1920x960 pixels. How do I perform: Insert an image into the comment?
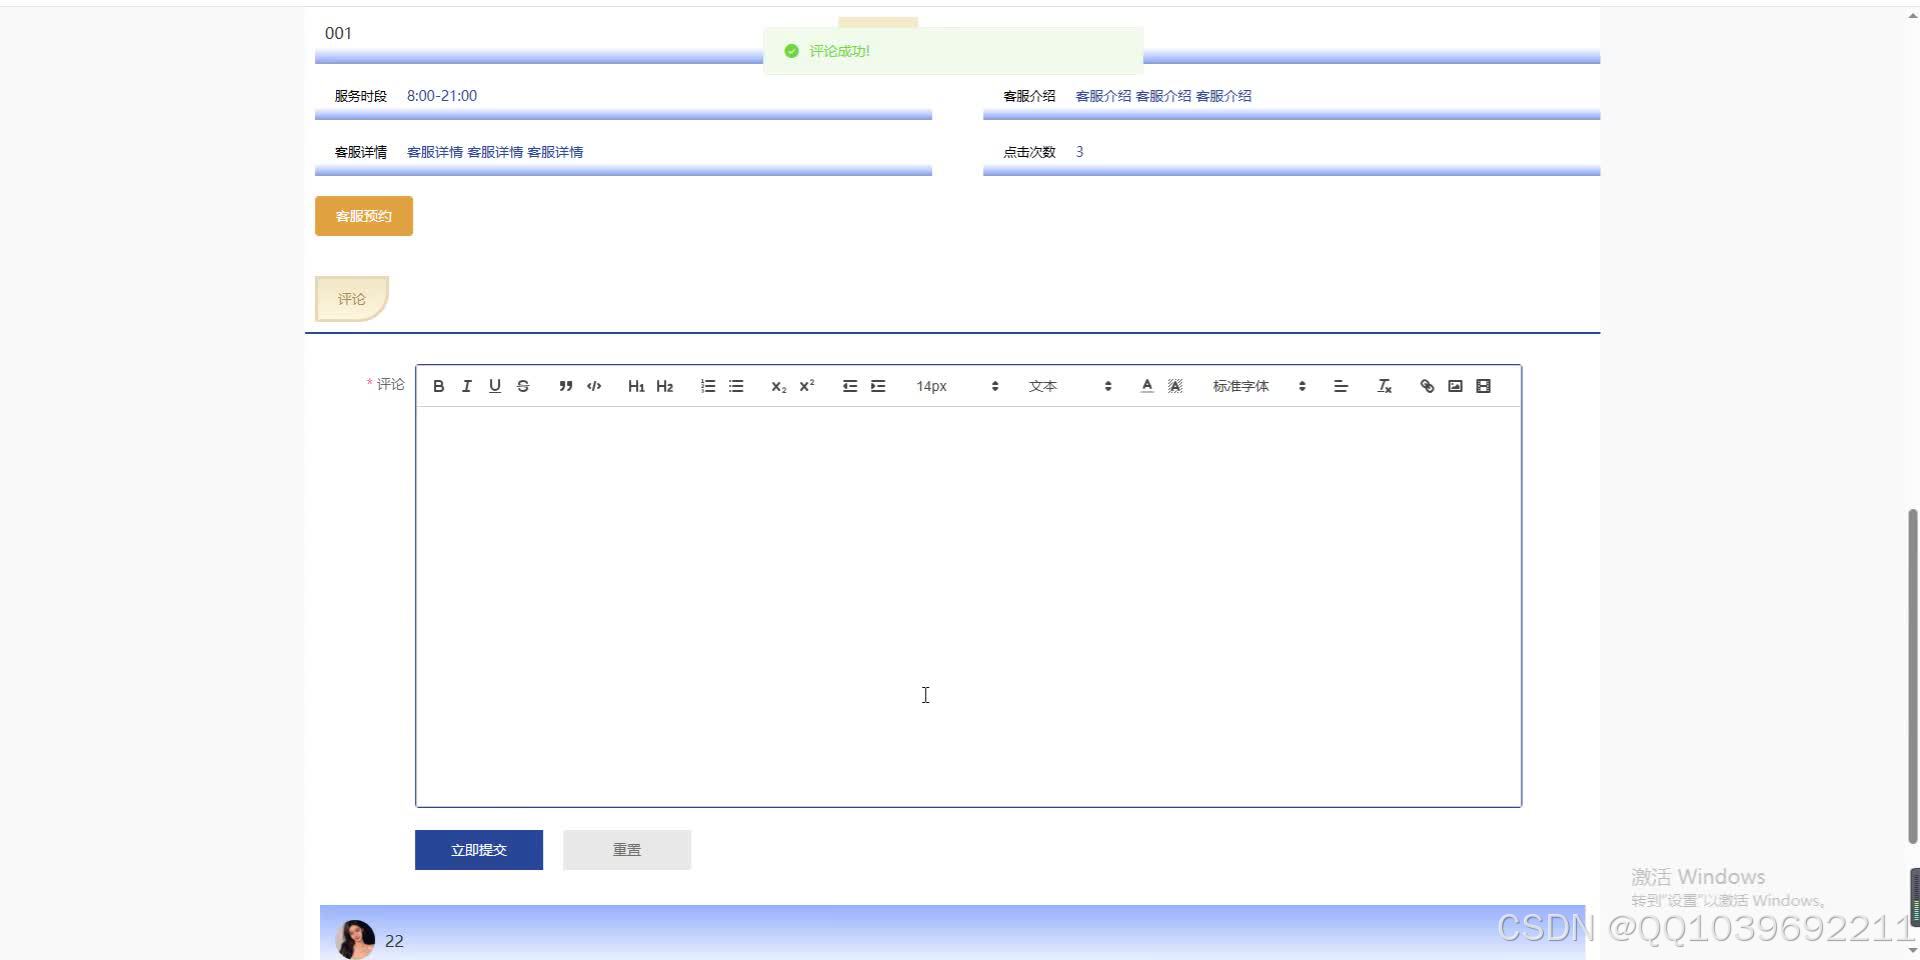pos(1455,386)
